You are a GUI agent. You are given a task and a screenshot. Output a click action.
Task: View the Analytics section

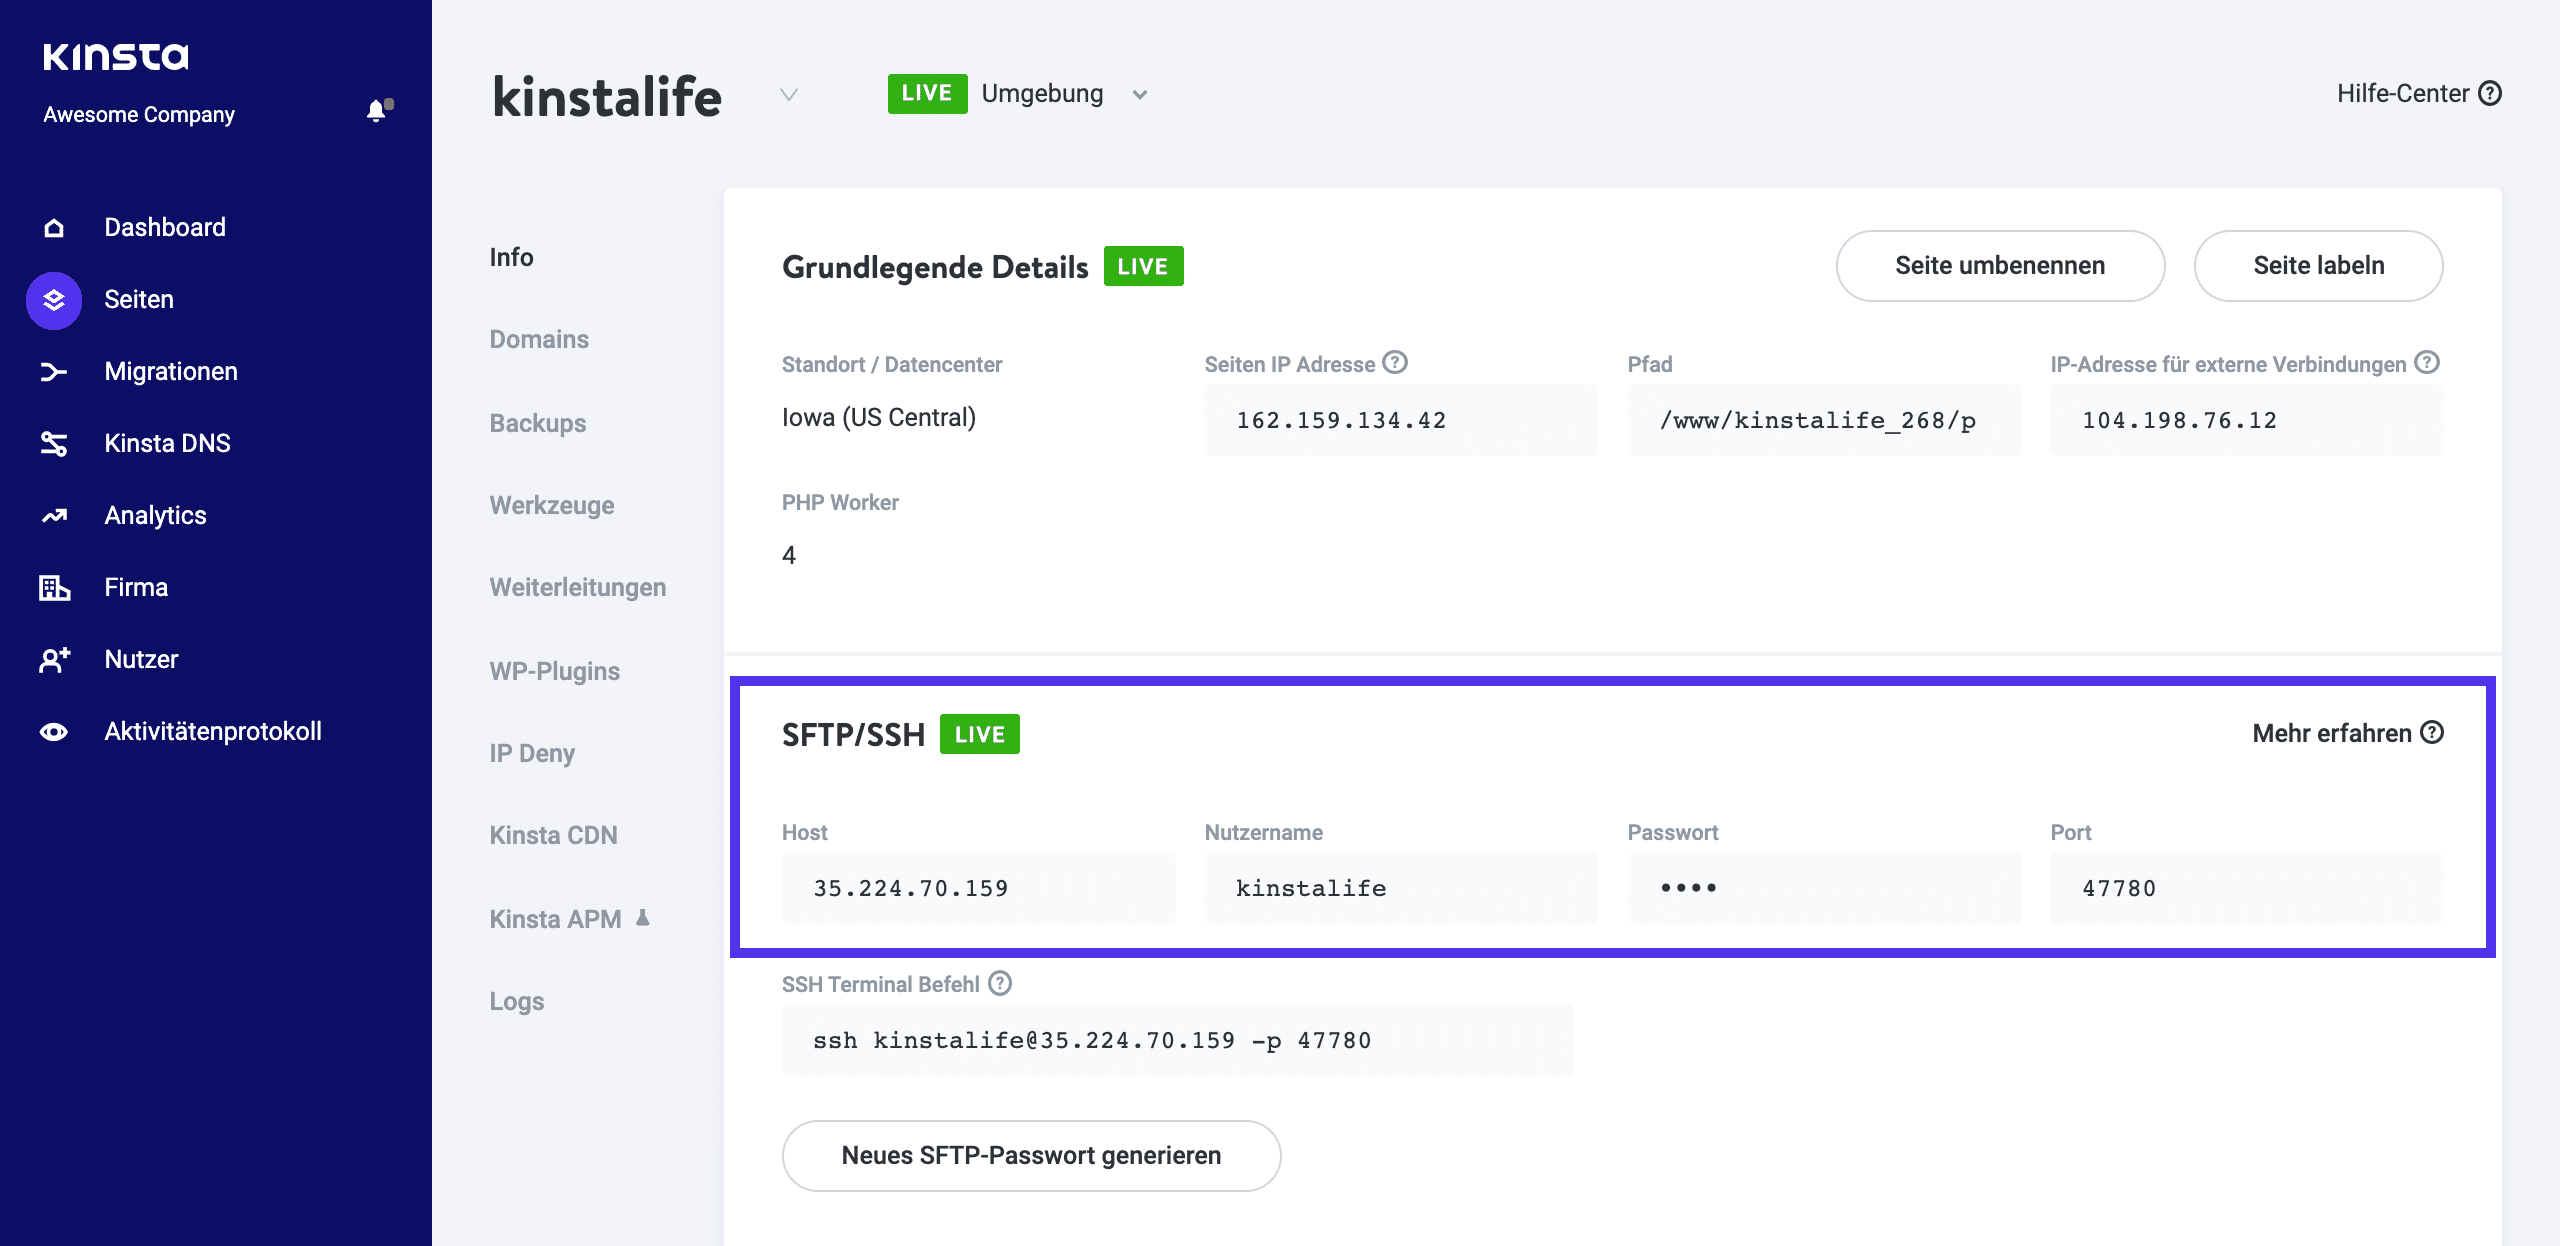click(154, 515)
